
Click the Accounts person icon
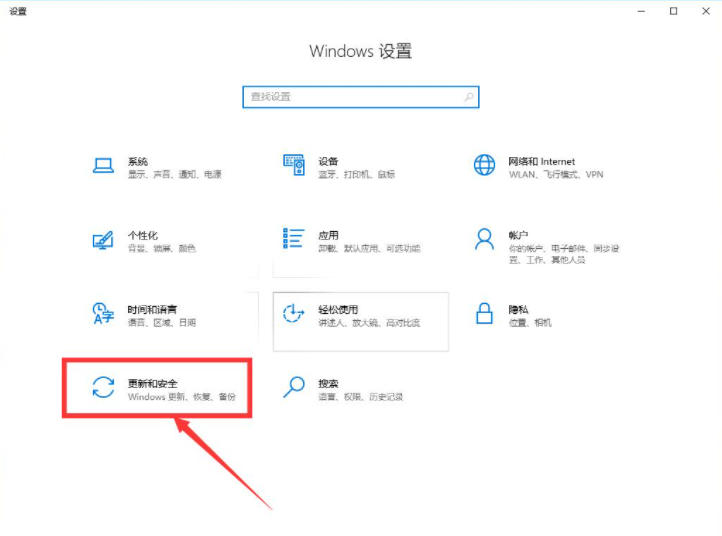(484, 239)
